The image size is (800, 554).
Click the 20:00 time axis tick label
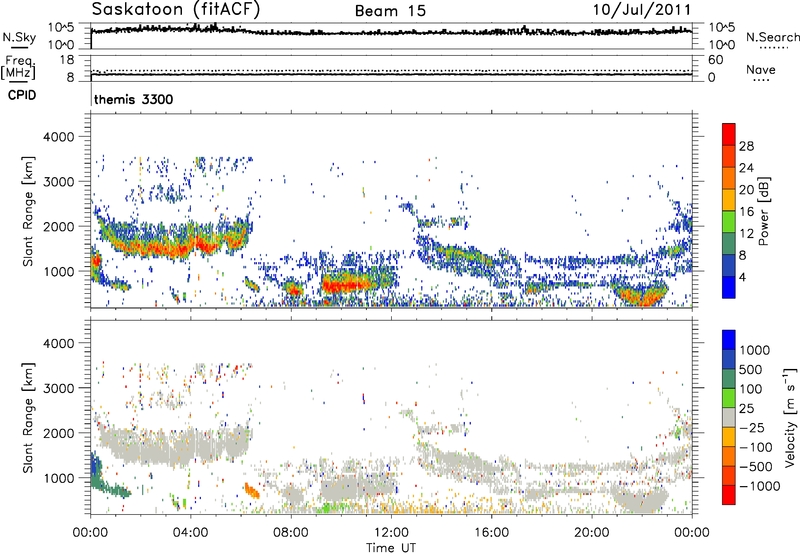click(592, 533)
